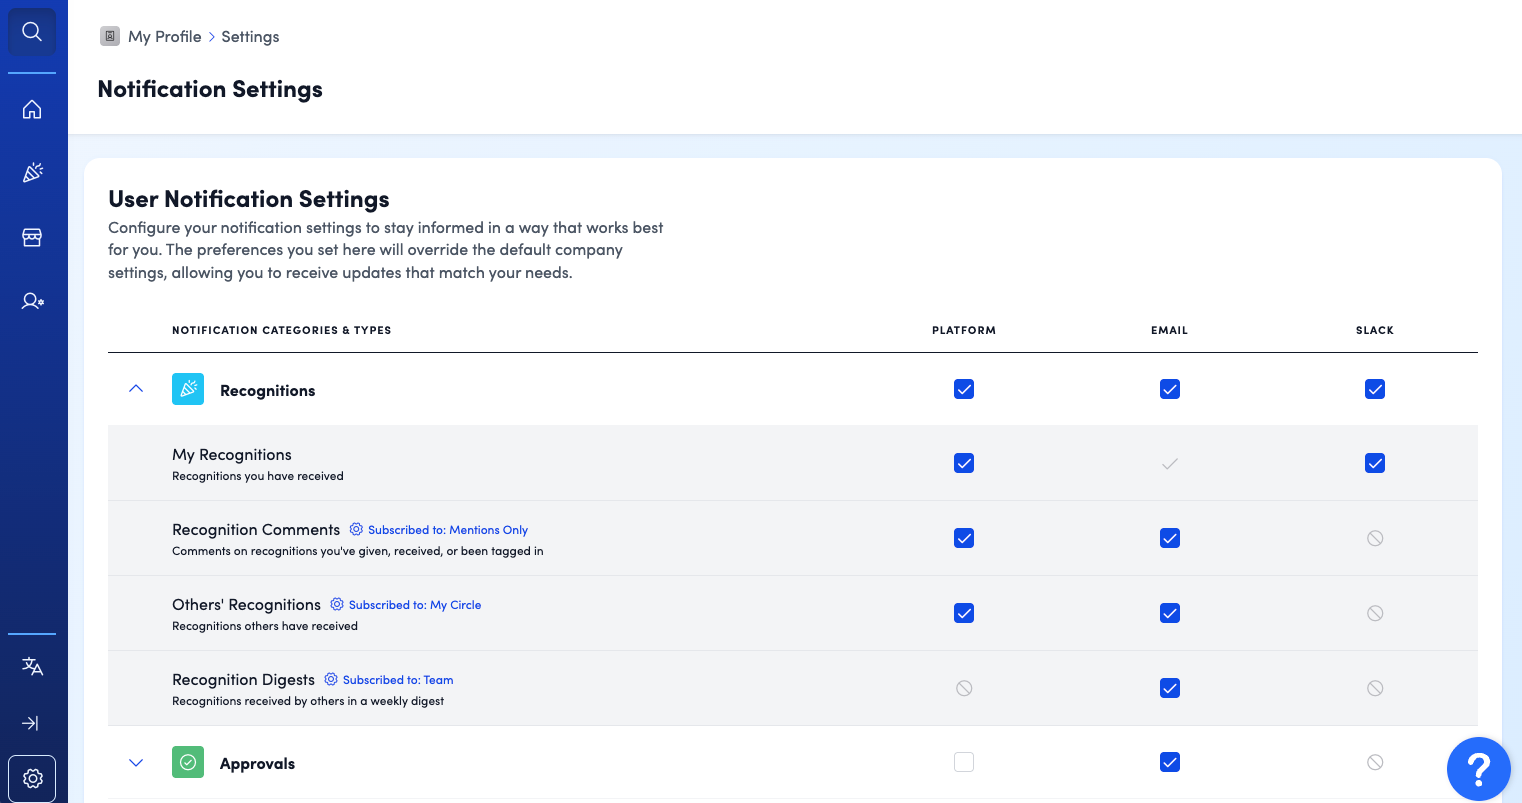Expand the sidebar with arrow icon

32,723
